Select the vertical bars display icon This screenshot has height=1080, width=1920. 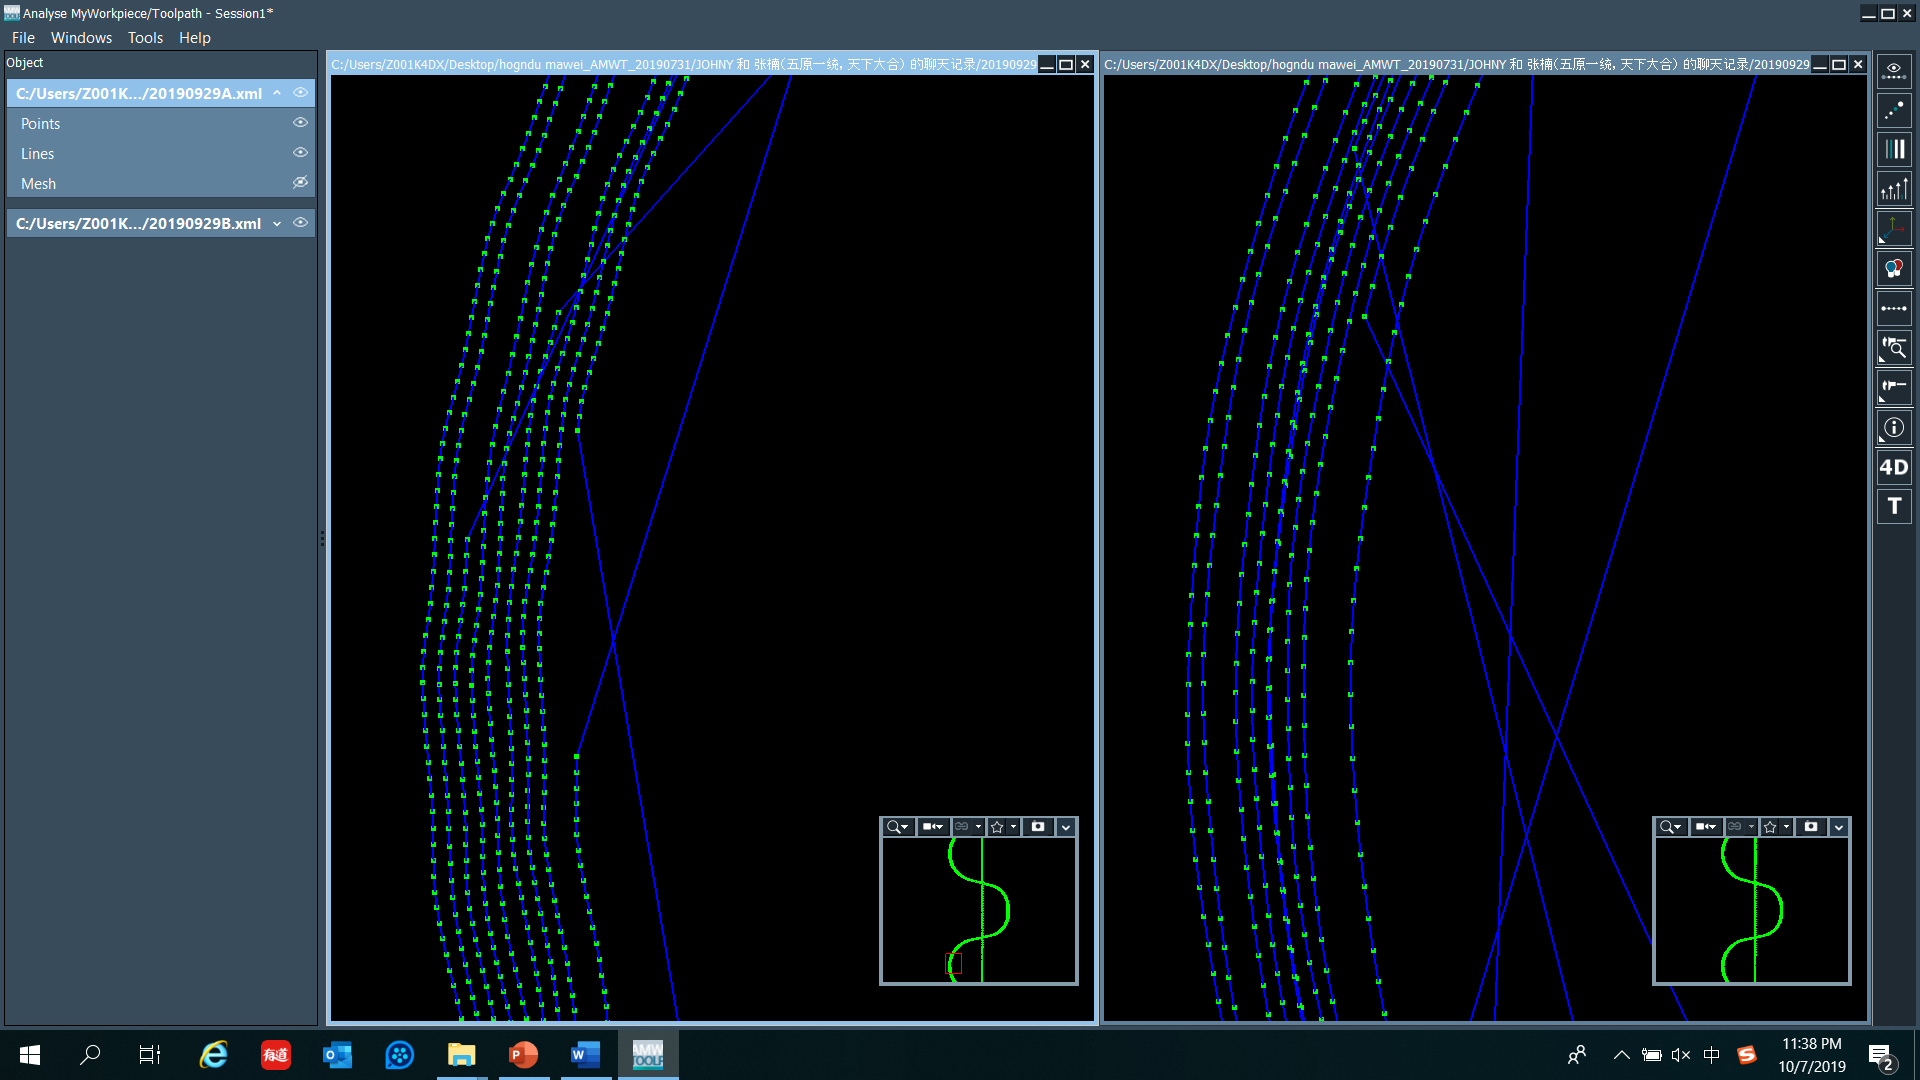[1893, 150]
